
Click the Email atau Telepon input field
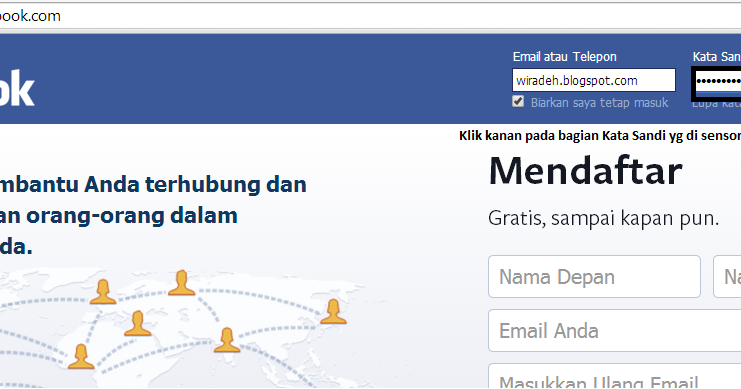point(594,80)
